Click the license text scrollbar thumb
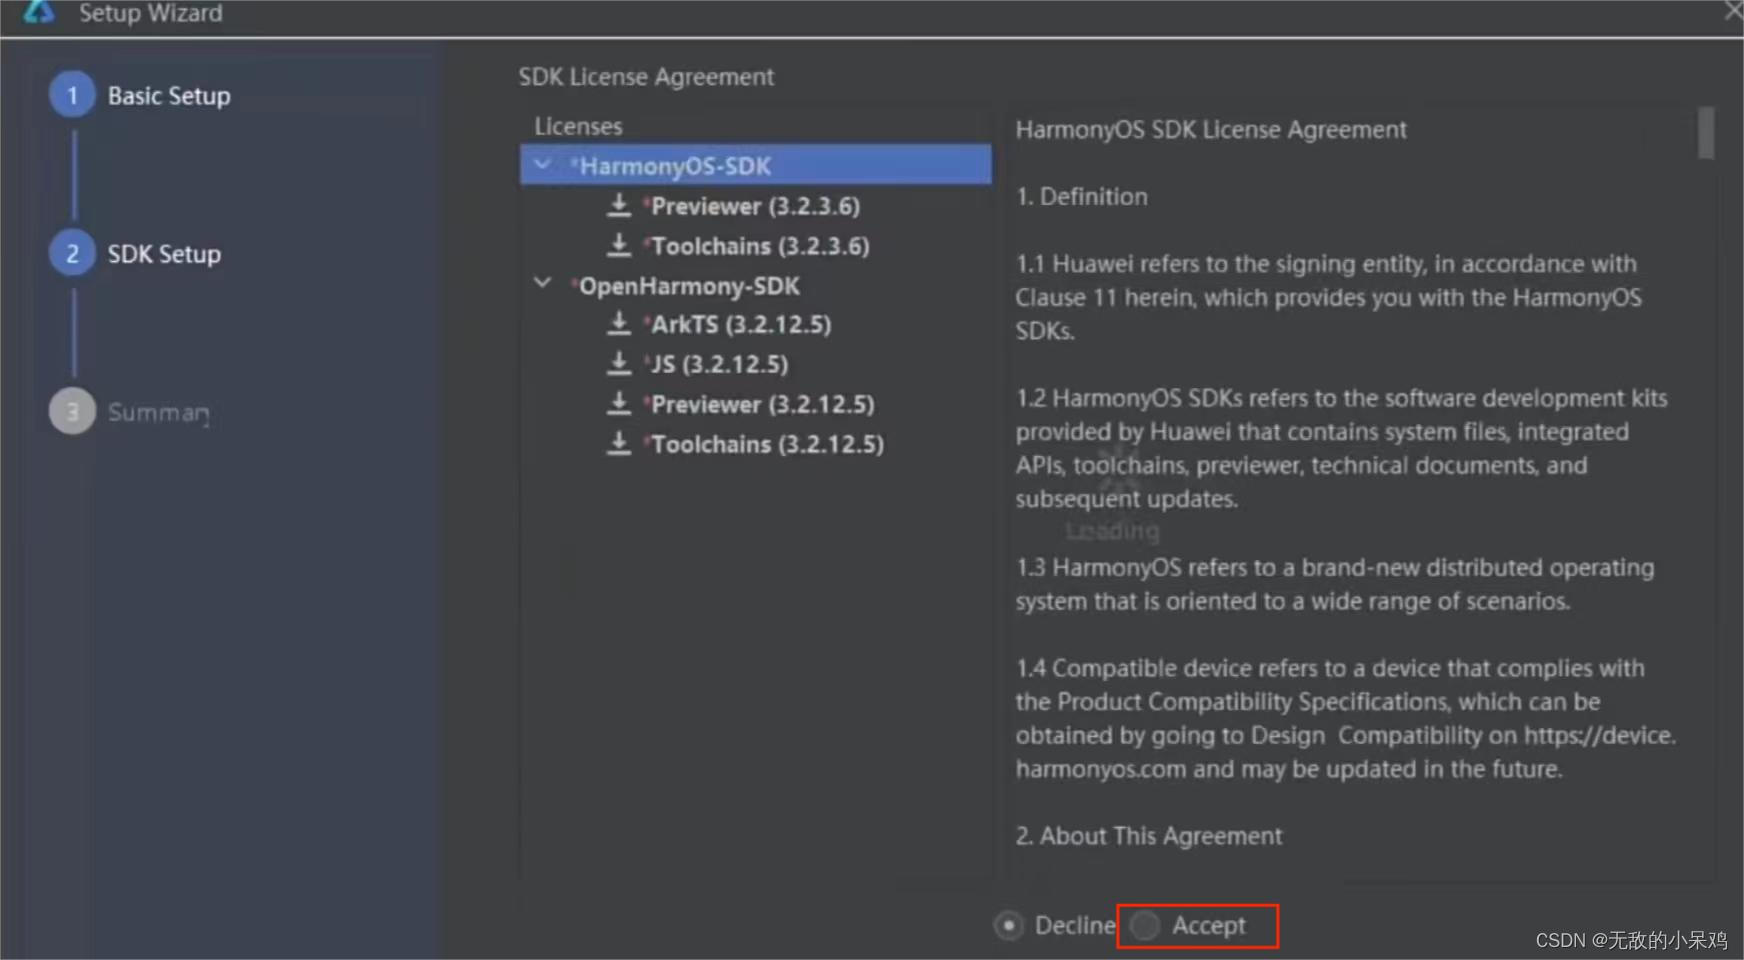The height and width of the screenshot is (960, 1744). [1706, 133]
